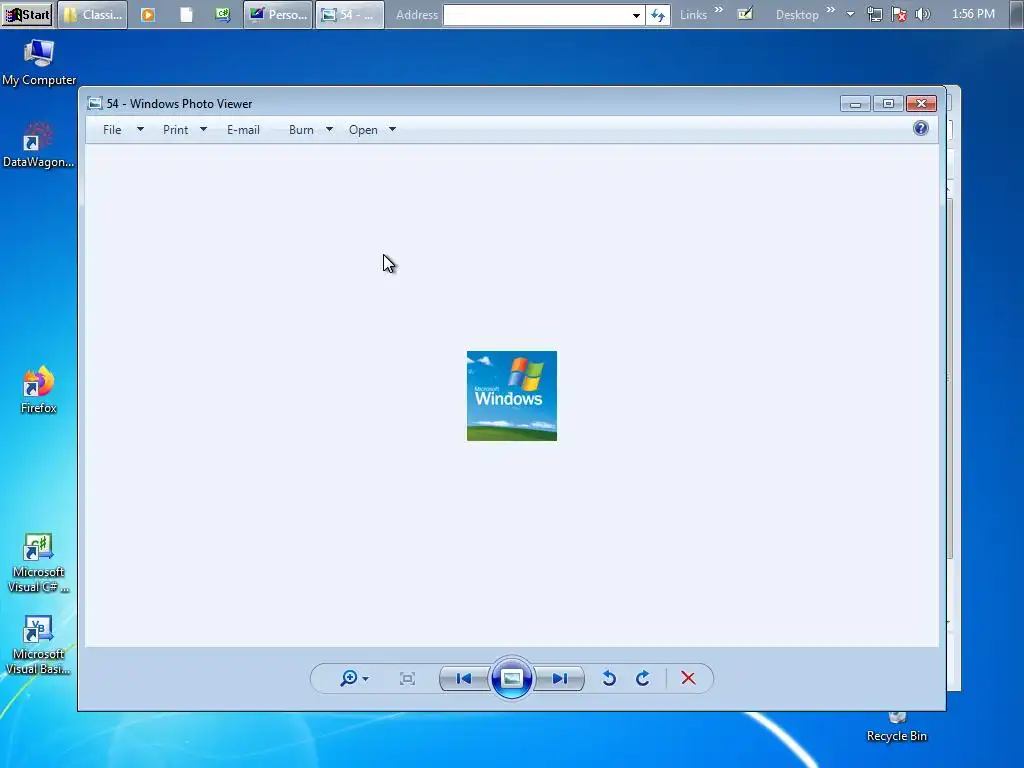Click the Photo Viewer title bar icon
This screenshot has width=1024, height=768.
pyautogui.click(x=95, y=103)
